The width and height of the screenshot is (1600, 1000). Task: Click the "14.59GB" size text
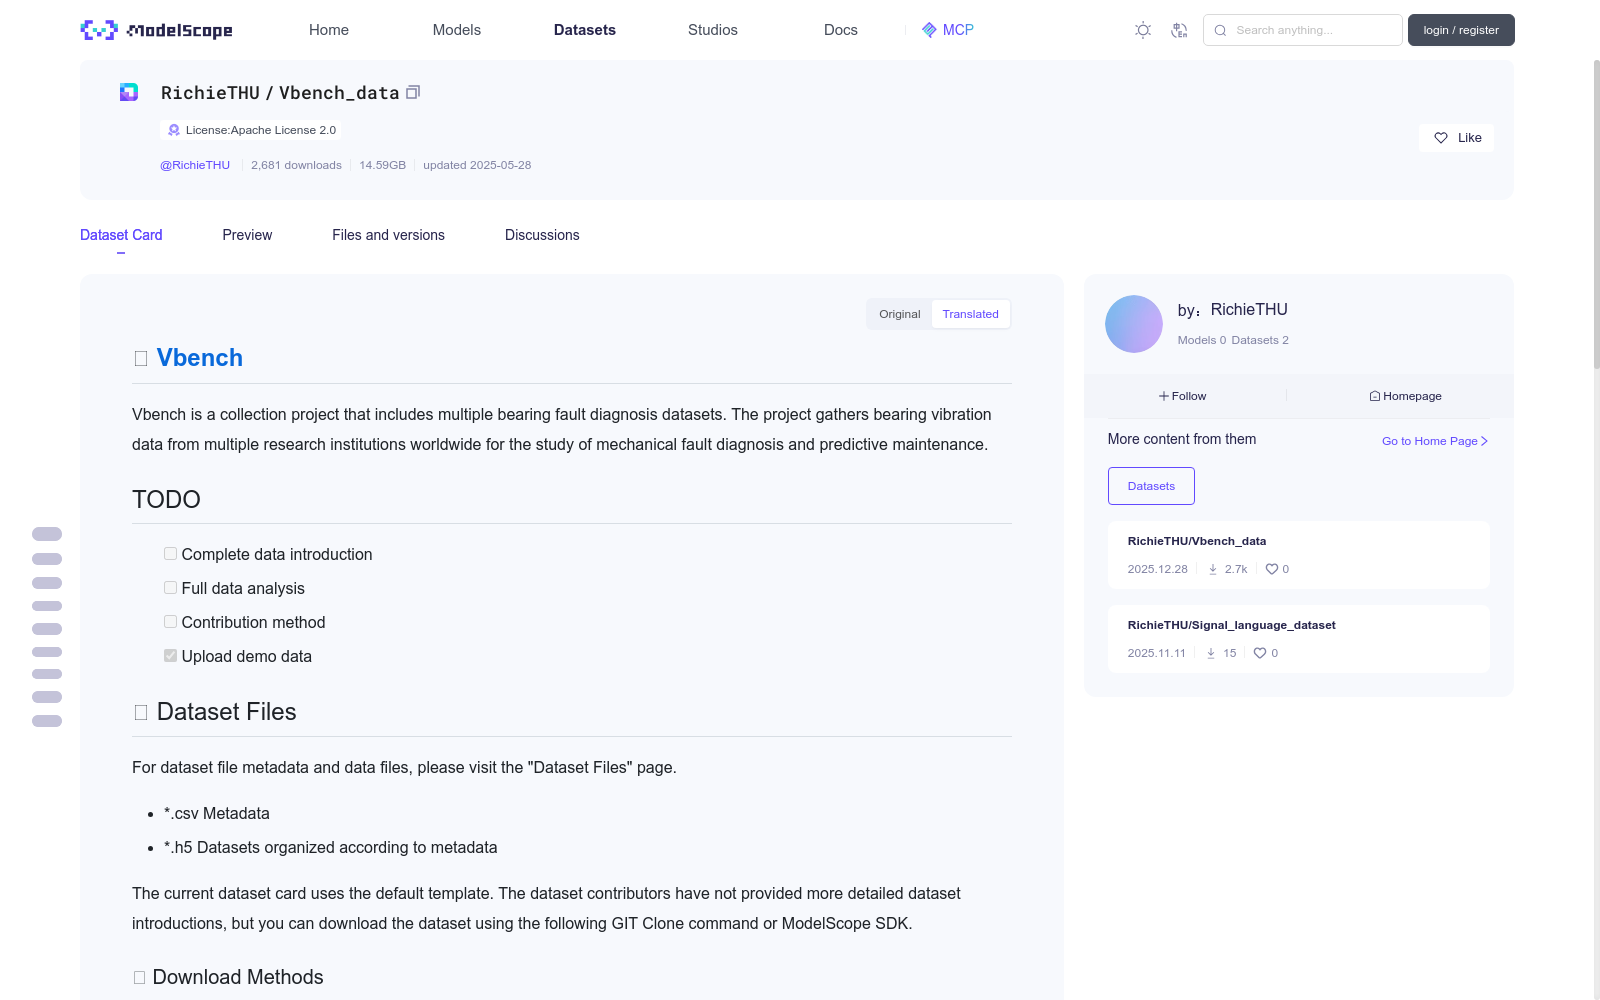click(383, 165)
